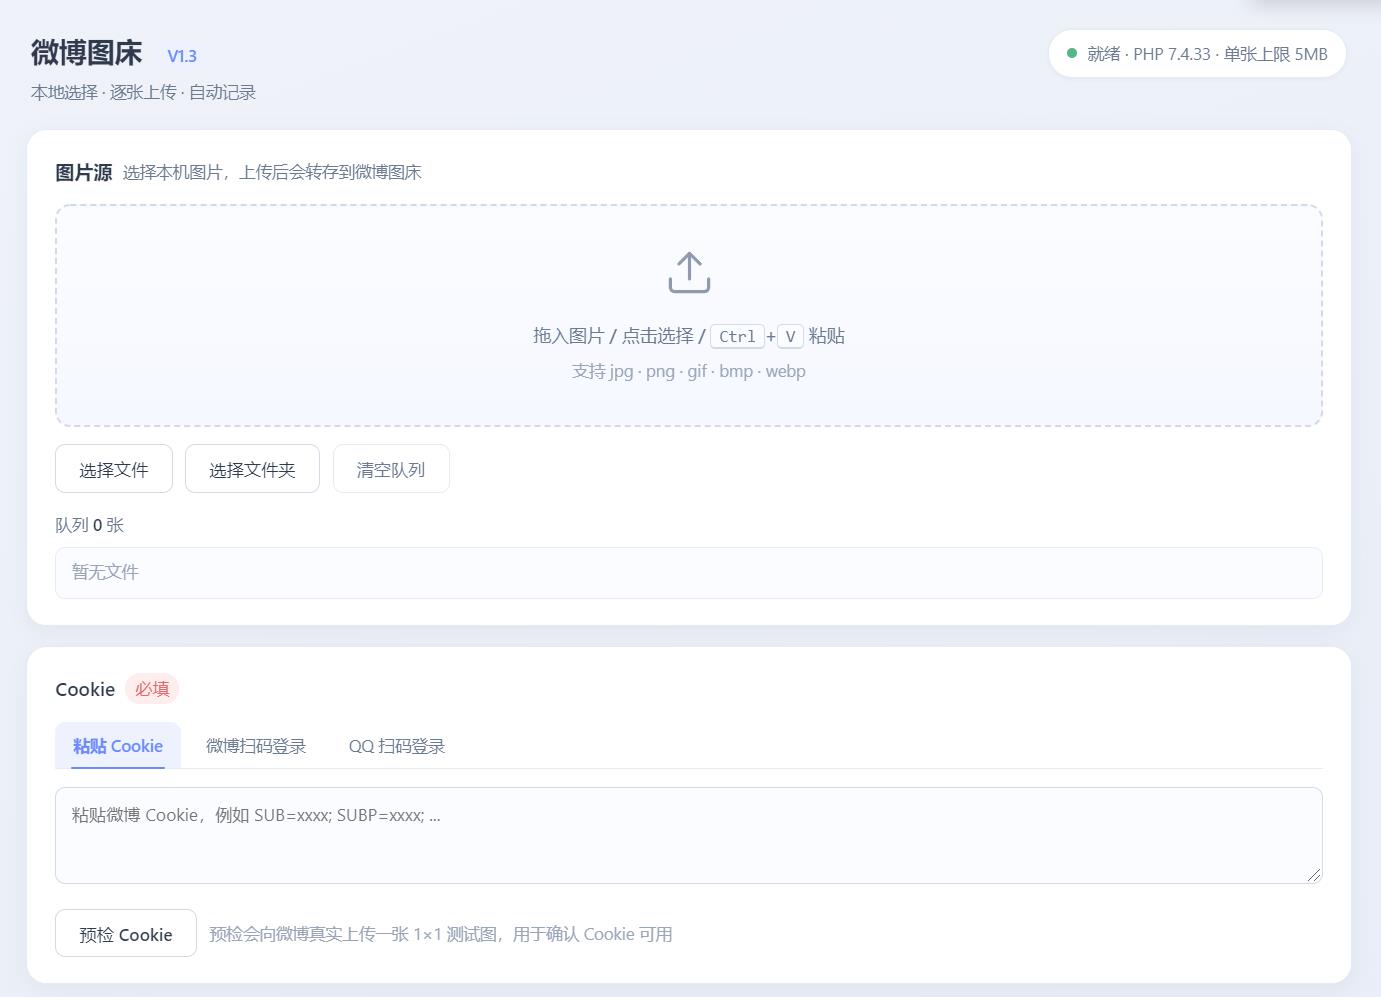The image size is (1381, 997).
Task: Open the 微博扫码登录 tab
Action: point(256,746)
